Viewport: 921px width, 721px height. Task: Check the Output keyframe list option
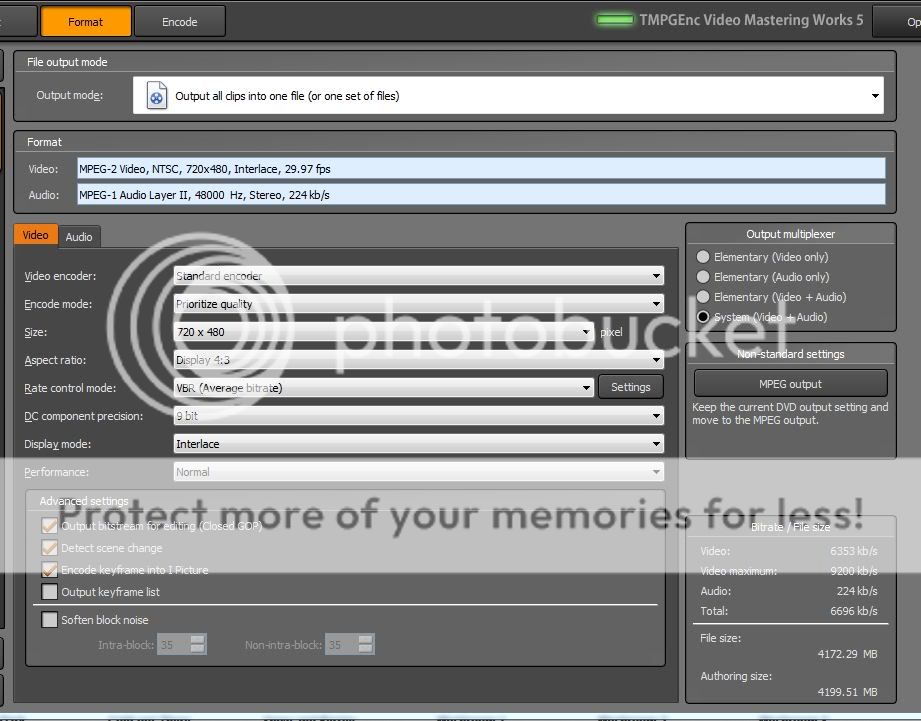coord(50,592)
